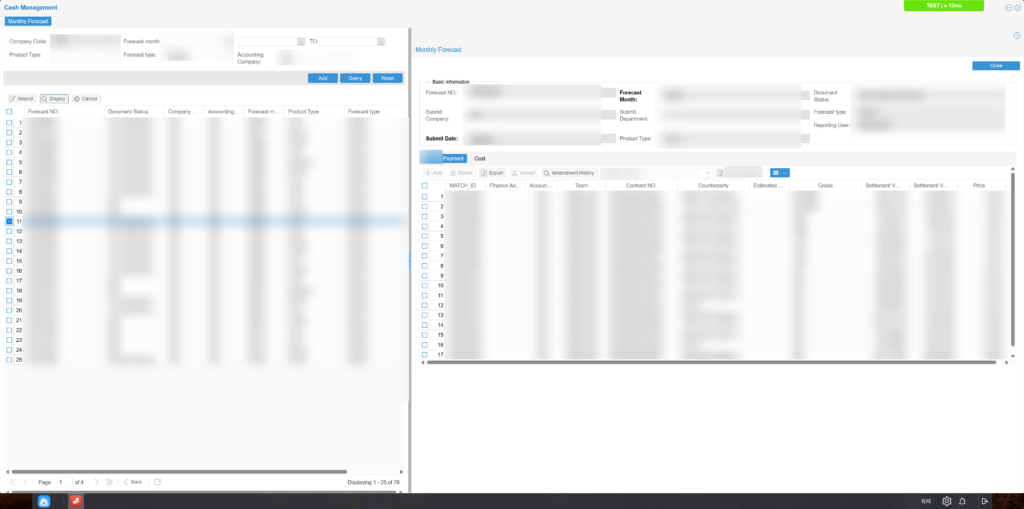
Task: Open Amendment History
Action: [569, 173]
